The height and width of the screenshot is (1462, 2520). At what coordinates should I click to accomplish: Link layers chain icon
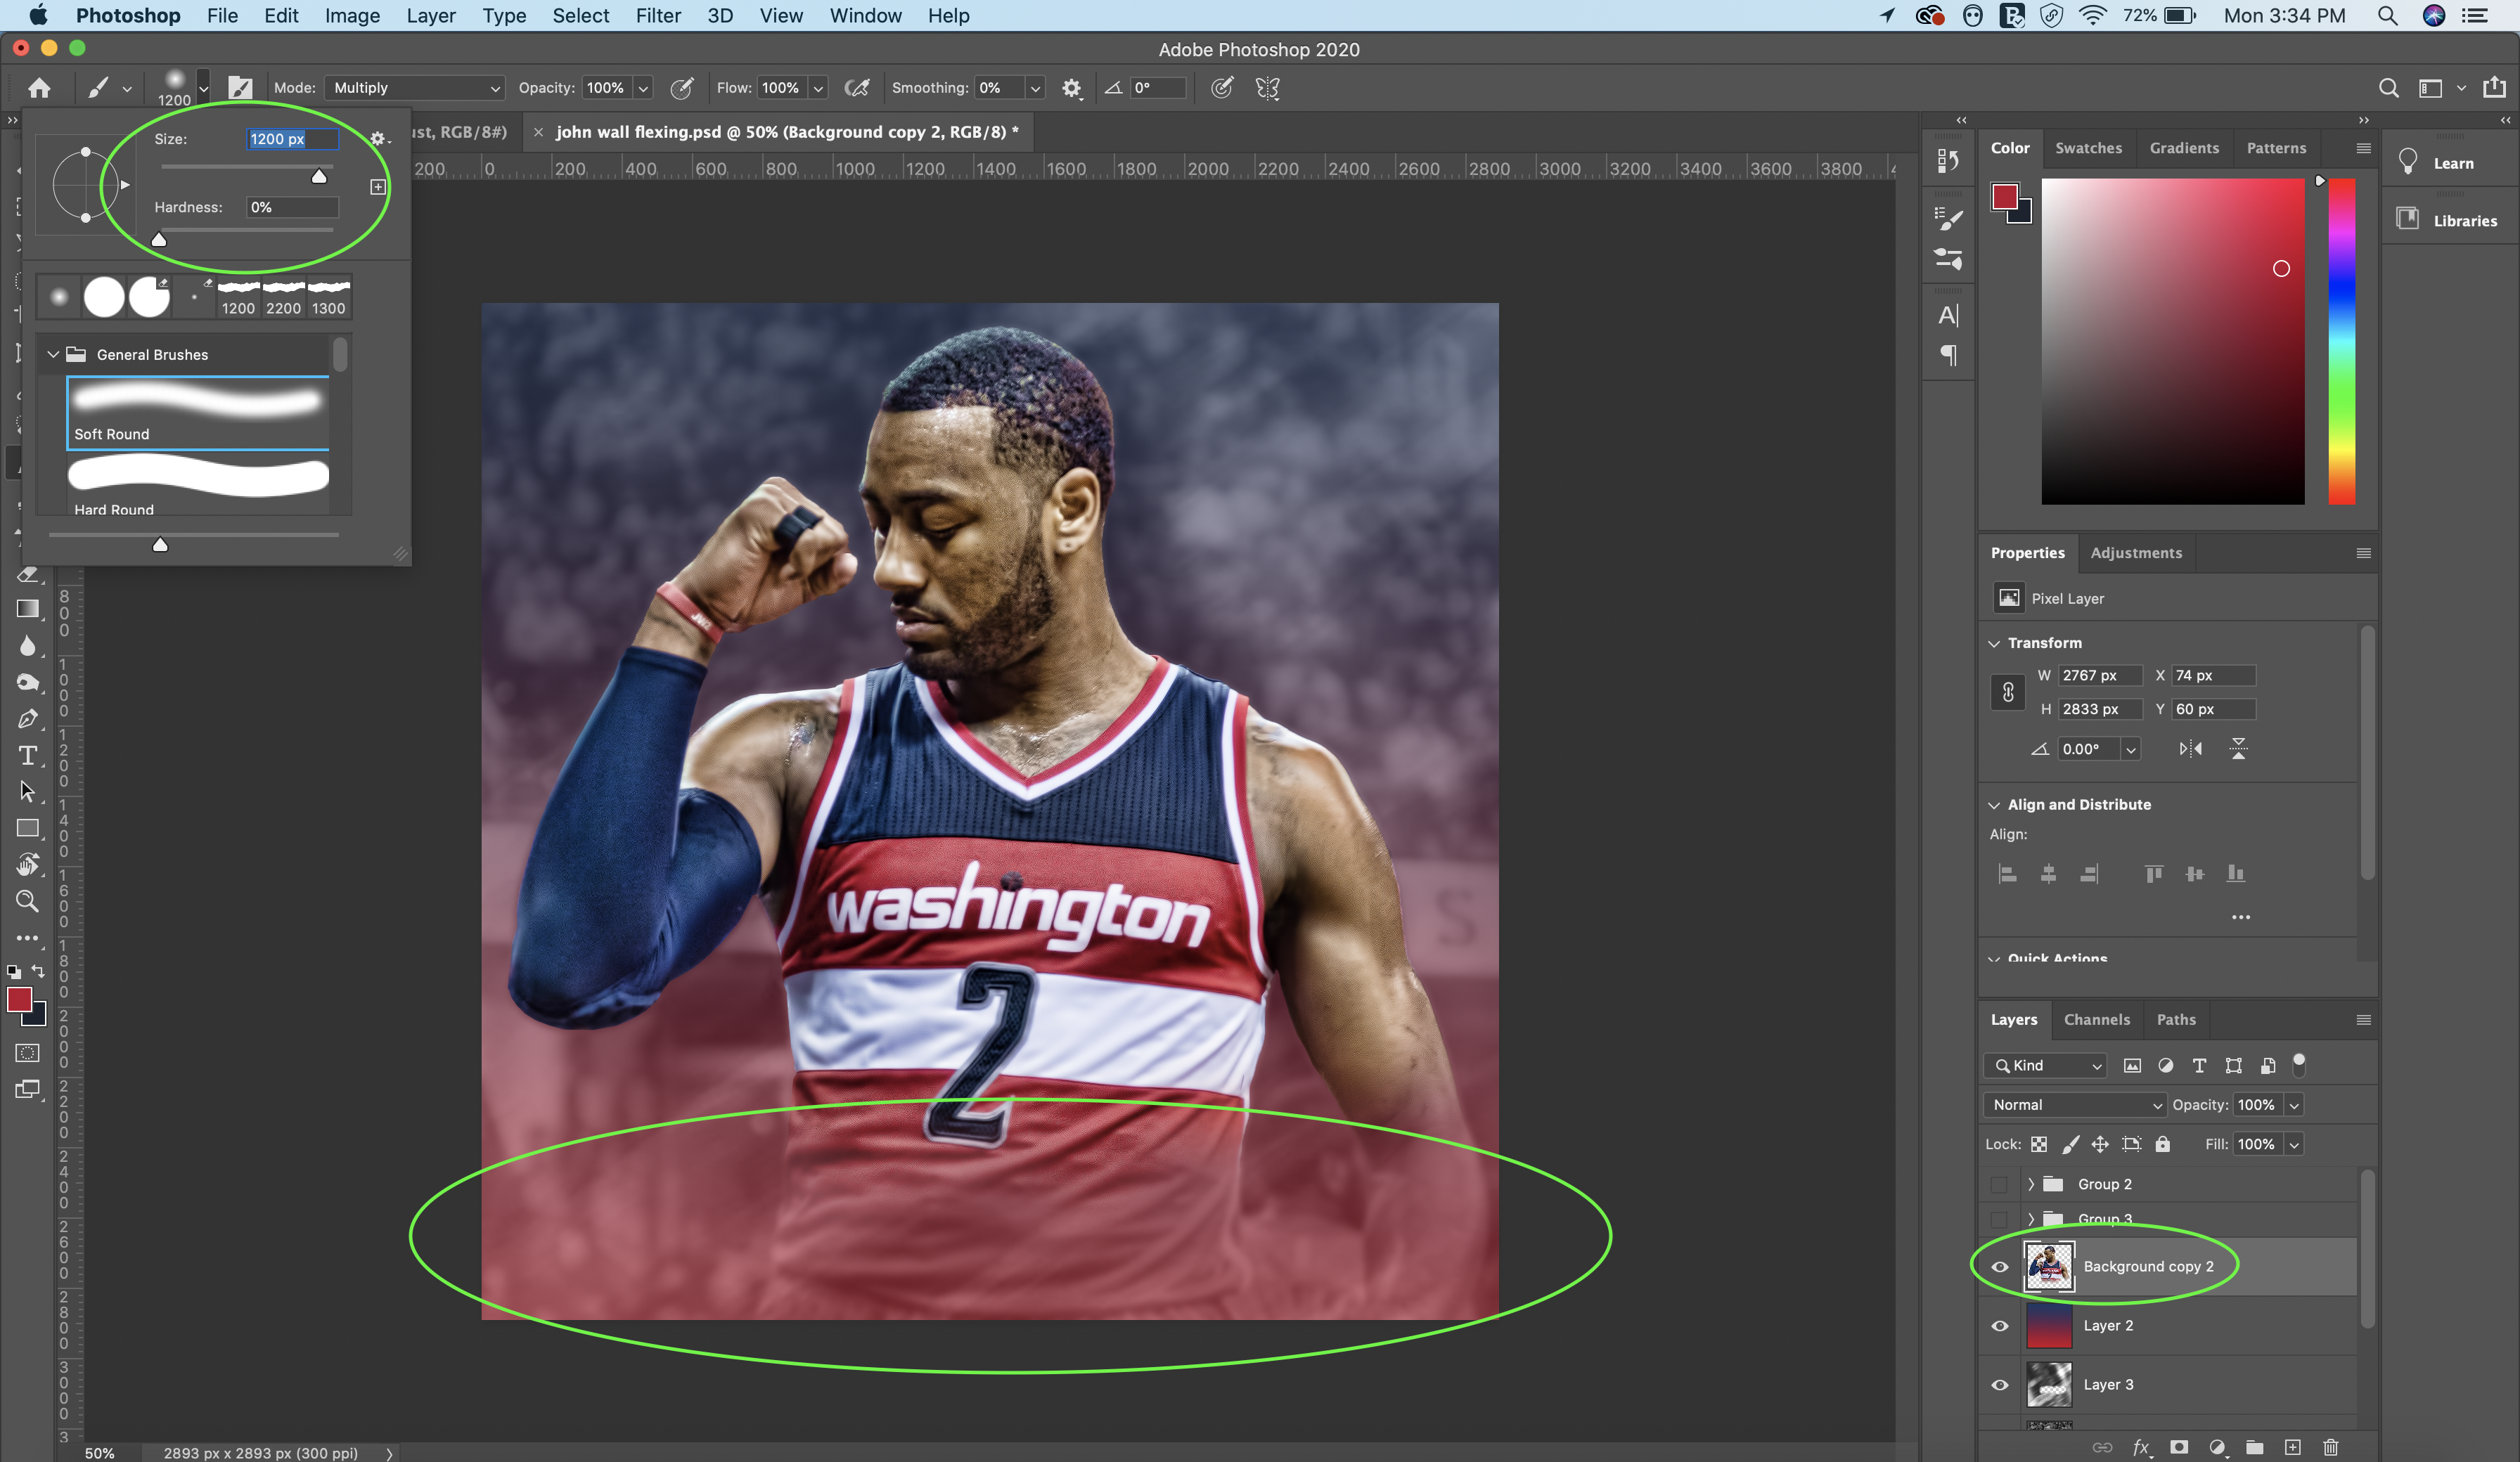2102,1447
